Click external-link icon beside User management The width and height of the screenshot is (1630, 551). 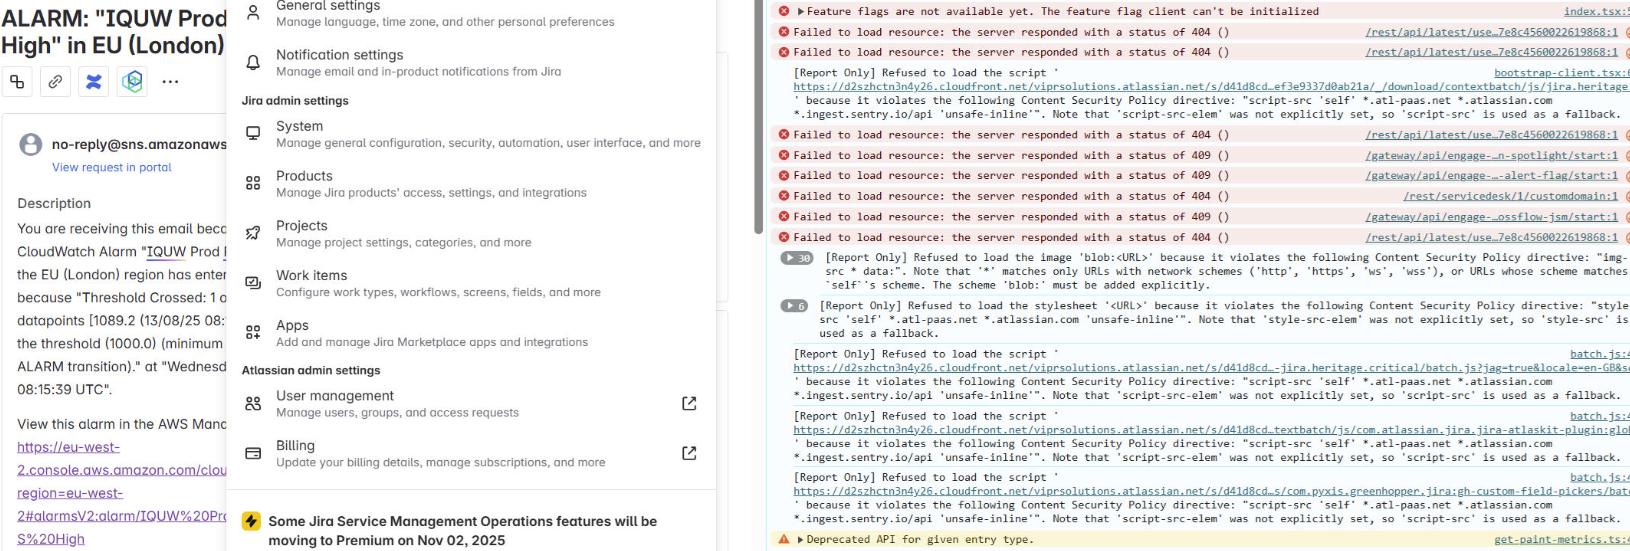pos(689,403)
